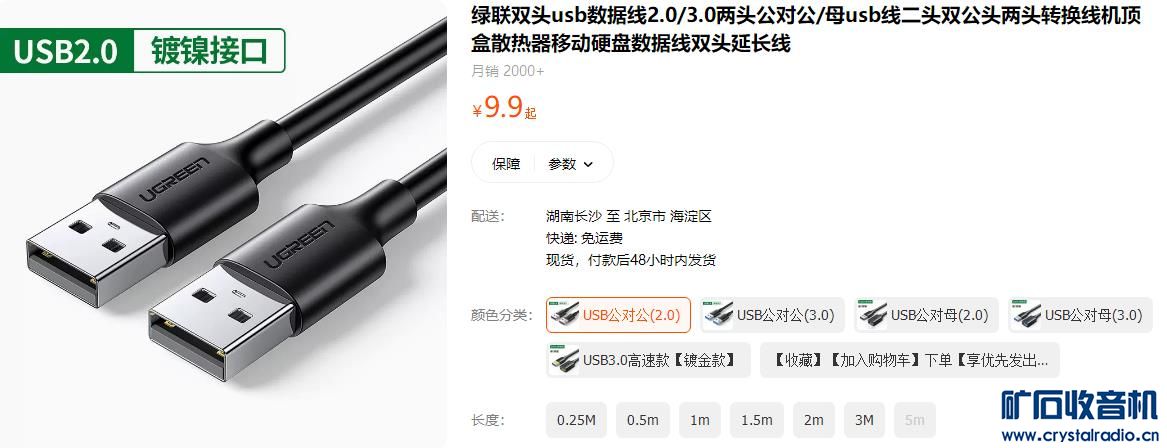The width and height of the screenshot is (1167, 448).
Task: Click the product title text
Action: [x=806, y=30]
